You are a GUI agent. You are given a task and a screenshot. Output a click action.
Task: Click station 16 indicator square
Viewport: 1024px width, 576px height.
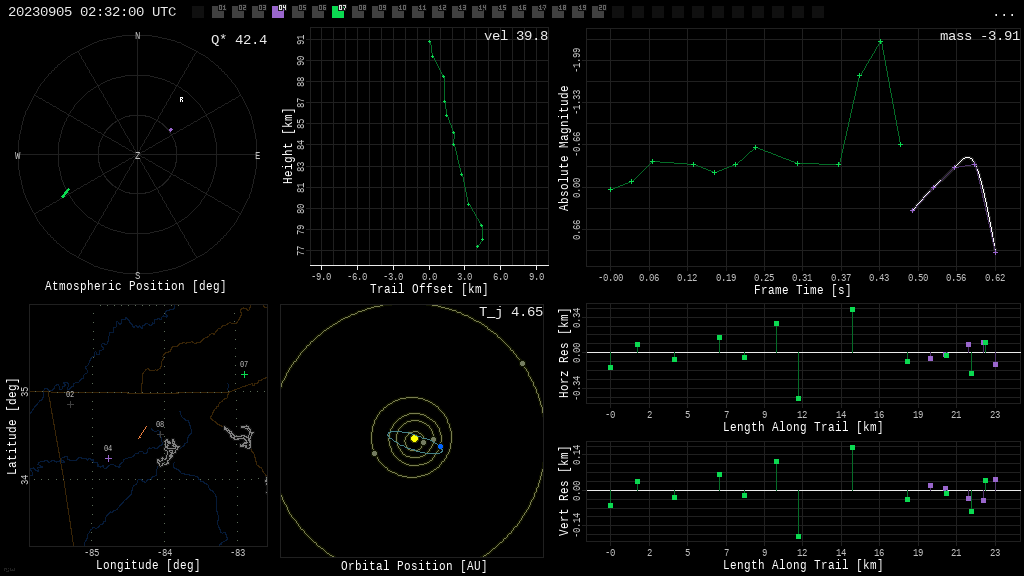pyautogui.click(x=518, y=12)
